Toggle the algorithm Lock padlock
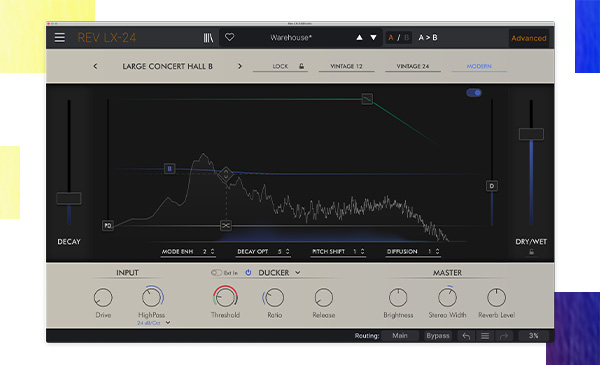 302,66
